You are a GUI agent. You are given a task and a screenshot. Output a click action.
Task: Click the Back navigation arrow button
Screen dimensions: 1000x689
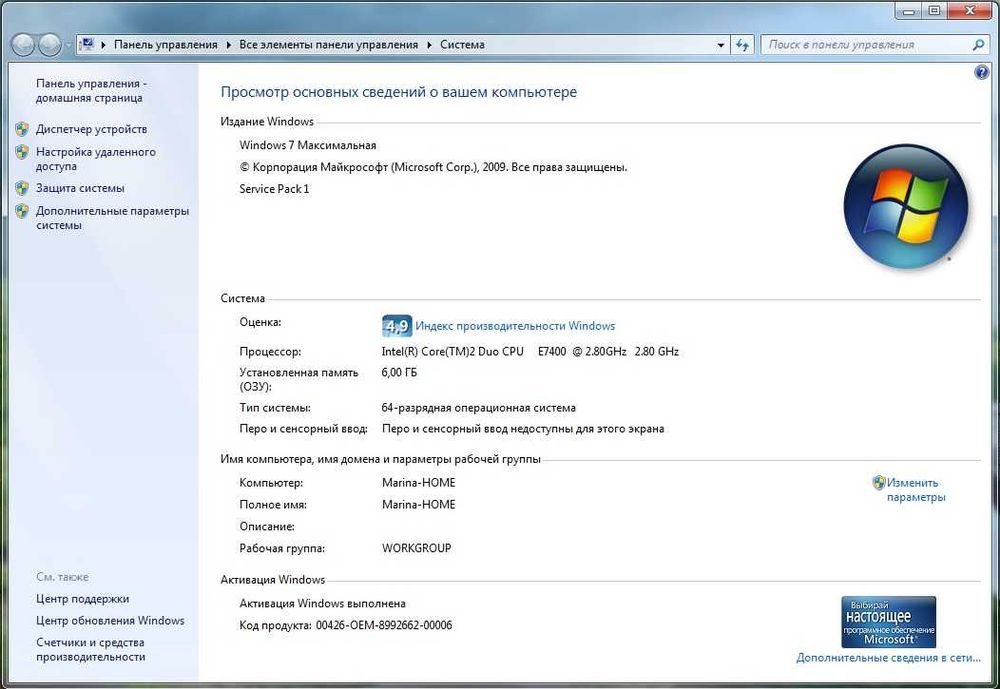coord(22,45)
